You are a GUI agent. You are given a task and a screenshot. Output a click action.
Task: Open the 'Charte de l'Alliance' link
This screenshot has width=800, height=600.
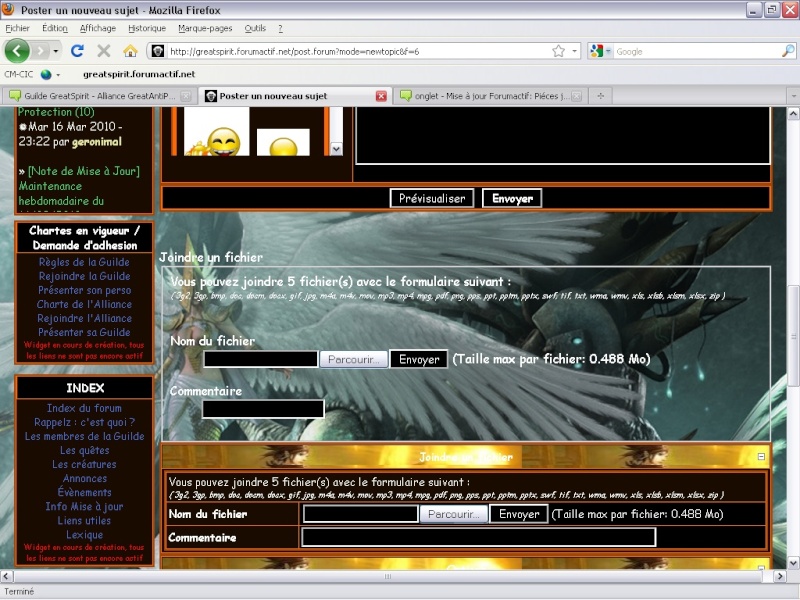[84, 304]
